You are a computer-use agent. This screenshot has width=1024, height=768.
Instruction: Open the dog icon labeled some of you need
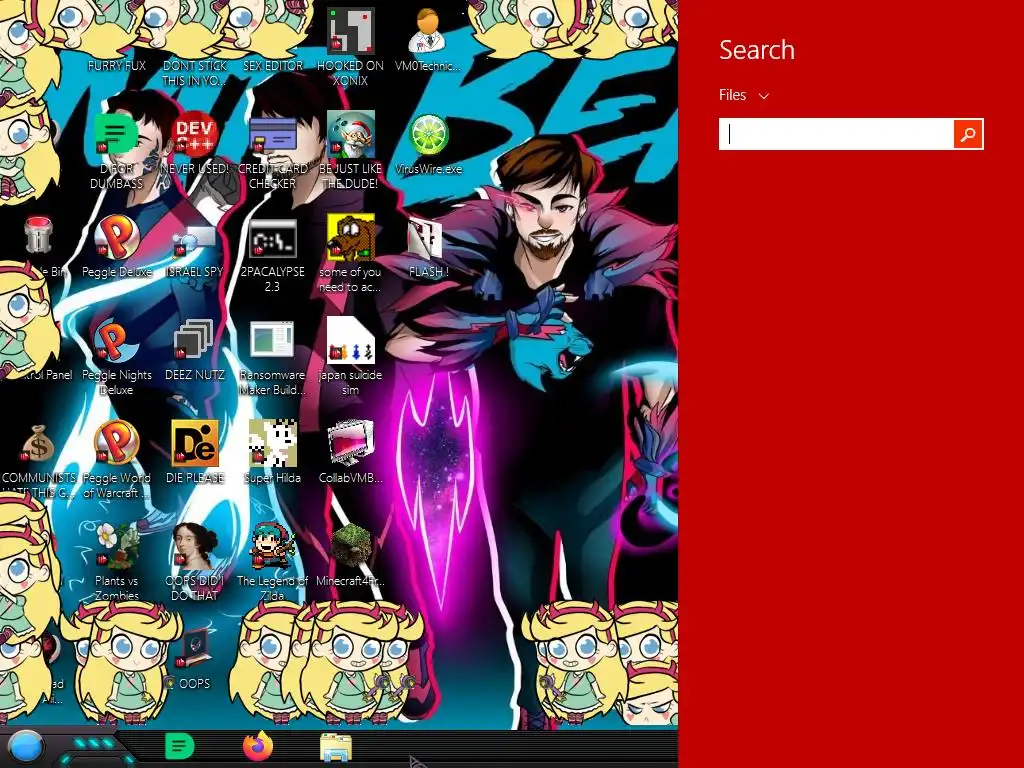click(x=350, y=237)
